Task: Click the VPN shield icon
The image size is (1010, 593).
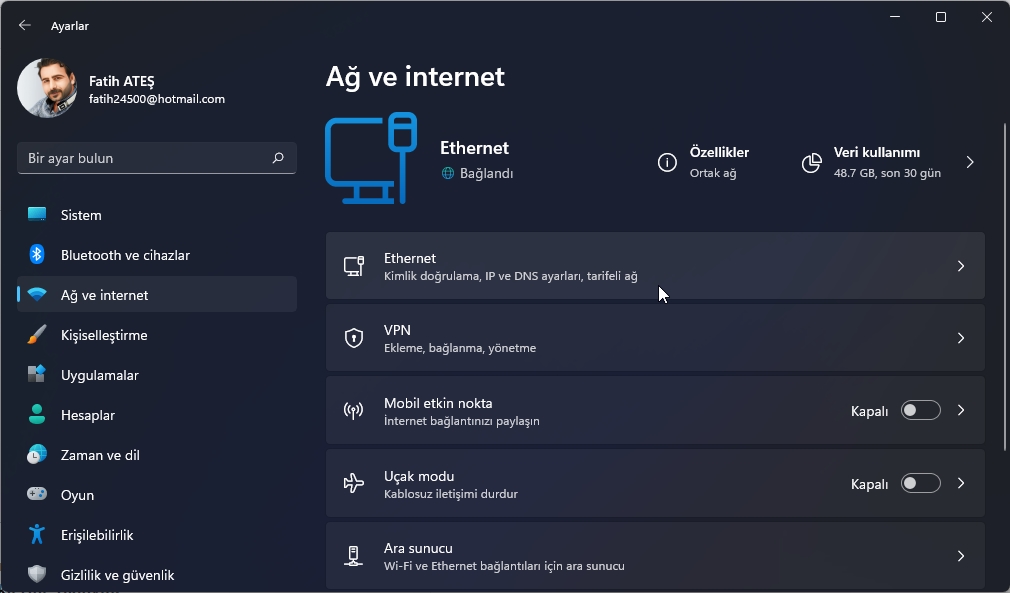Action: tap(354, 337)
